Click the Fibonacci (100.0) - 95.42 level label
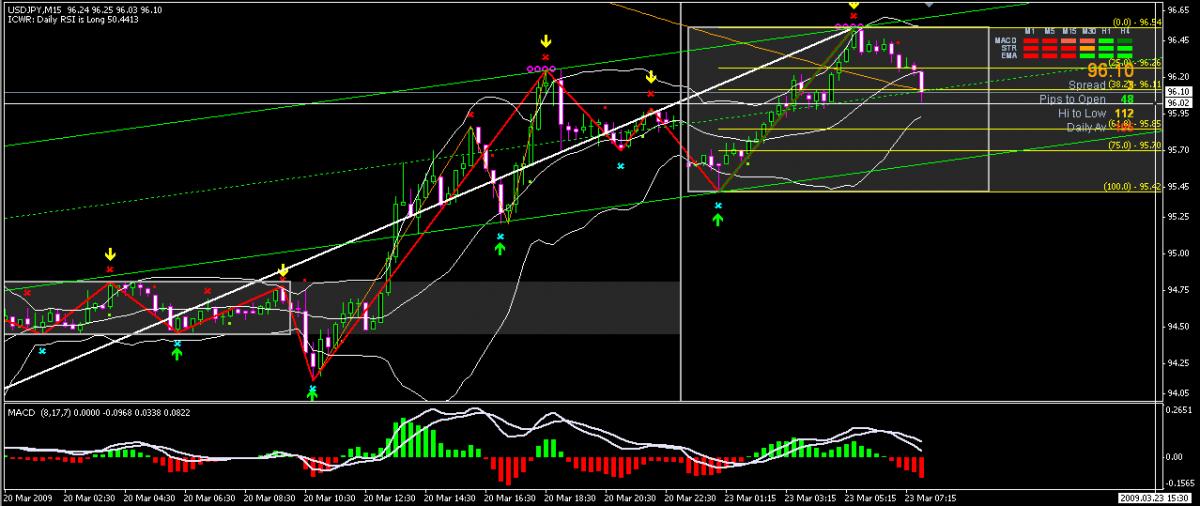The image size is (1200, 506). coord(1133,186)
